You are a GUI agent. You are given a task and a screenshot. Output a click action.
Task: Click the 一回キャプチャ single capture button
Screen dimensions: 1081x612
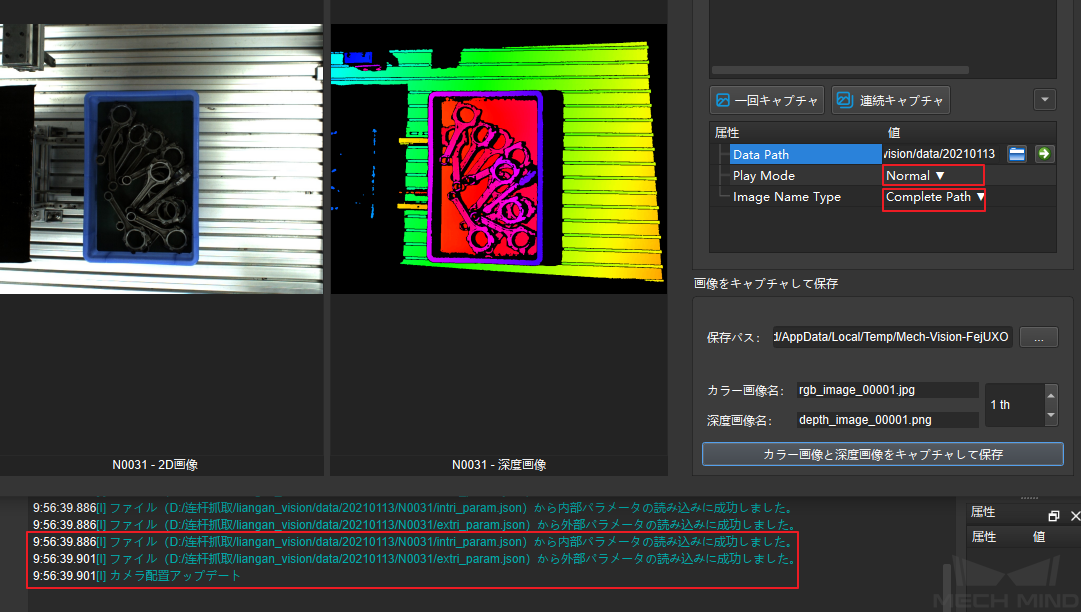(x=766, y=100)
